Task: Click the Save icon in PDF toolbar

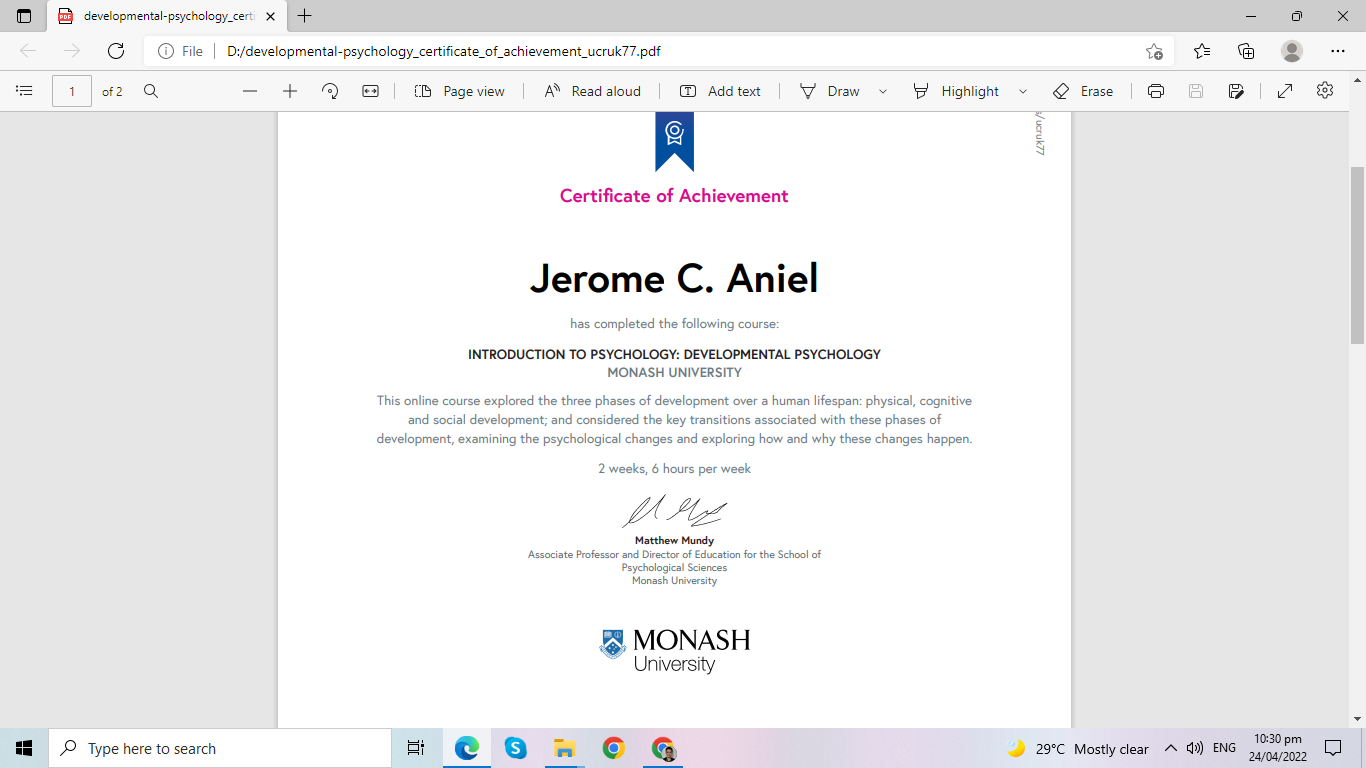Action: [1196, 91]
